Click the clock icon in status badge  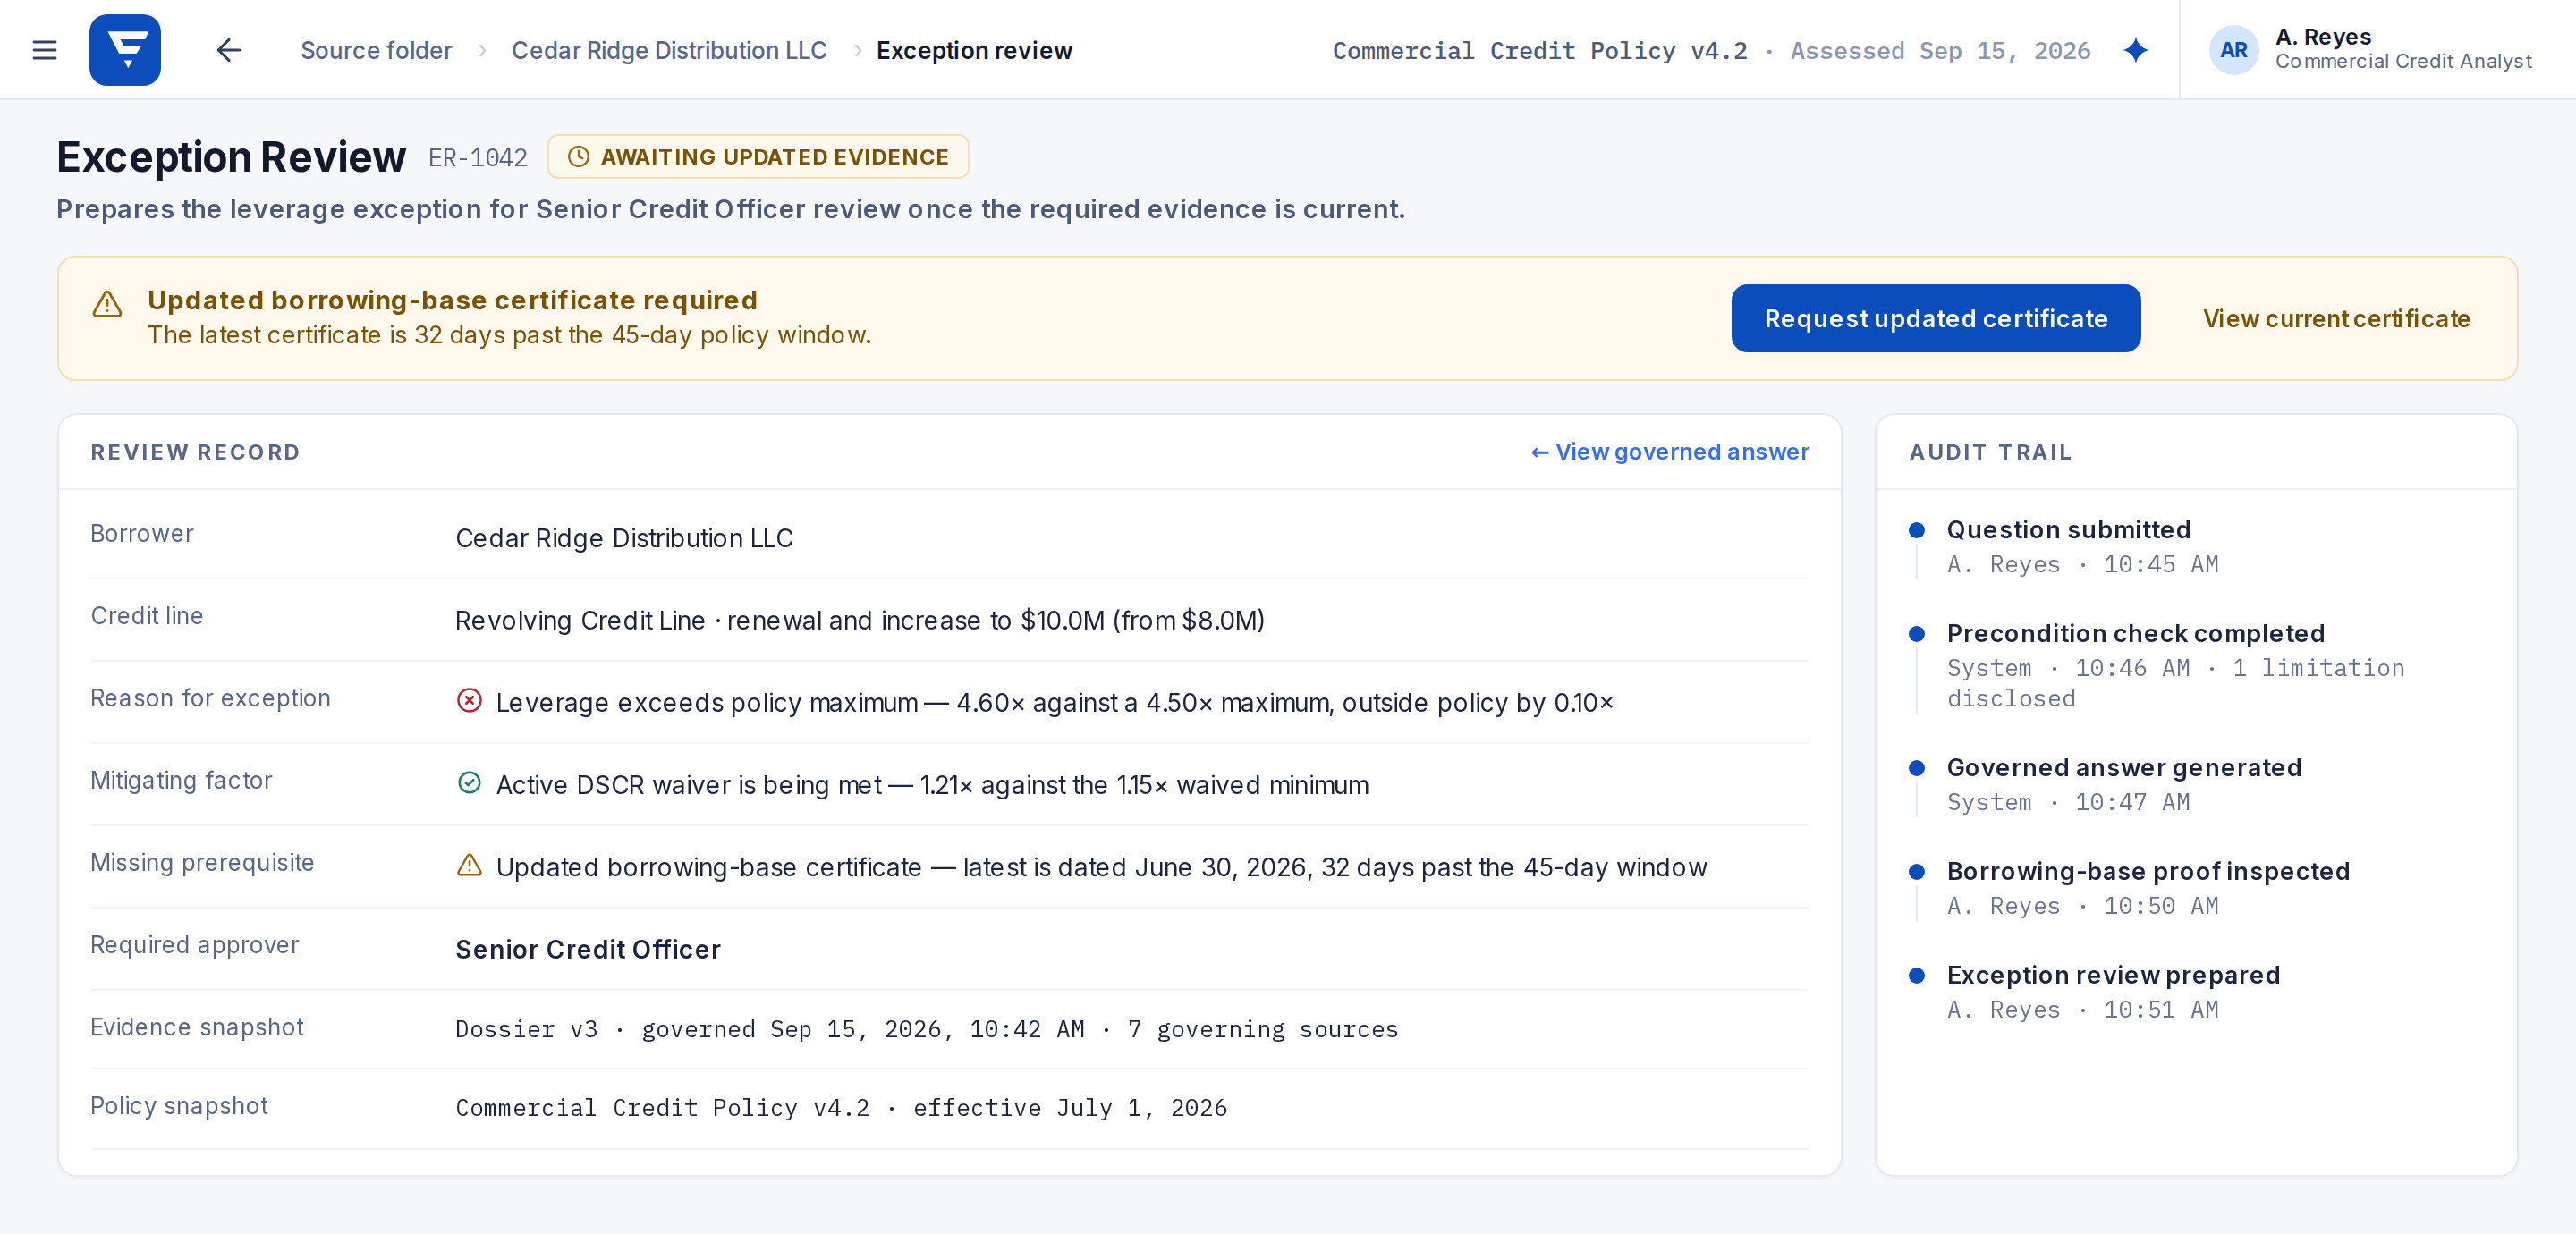(578, 157)
